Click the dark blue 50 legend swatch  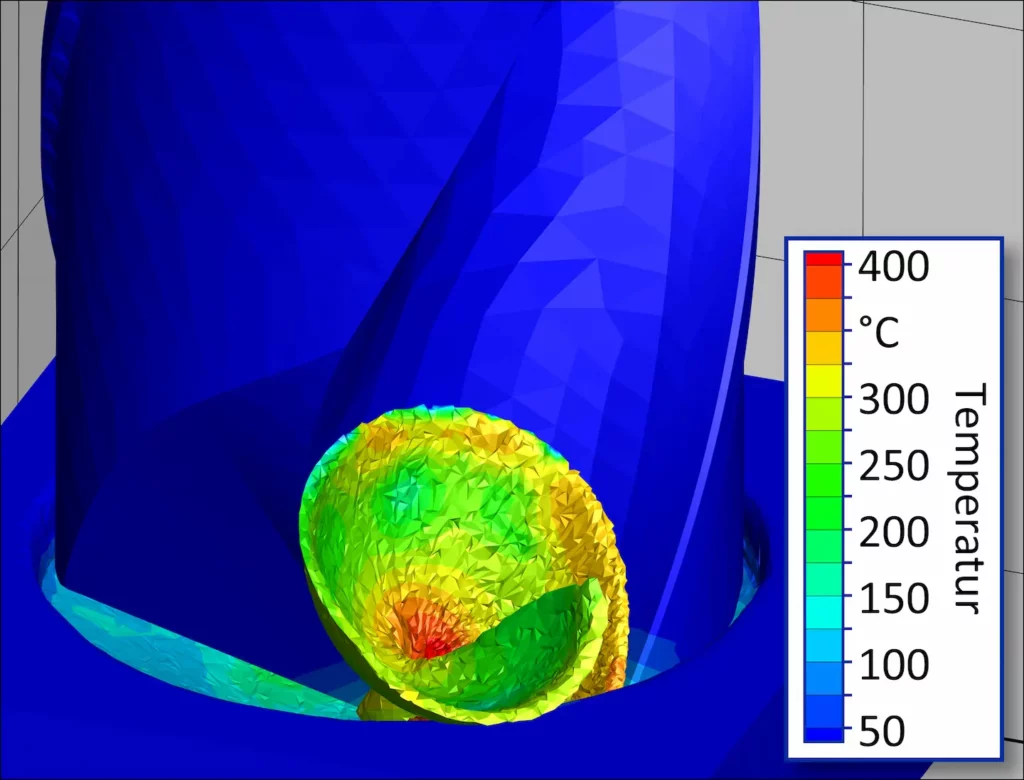[823, 735]
